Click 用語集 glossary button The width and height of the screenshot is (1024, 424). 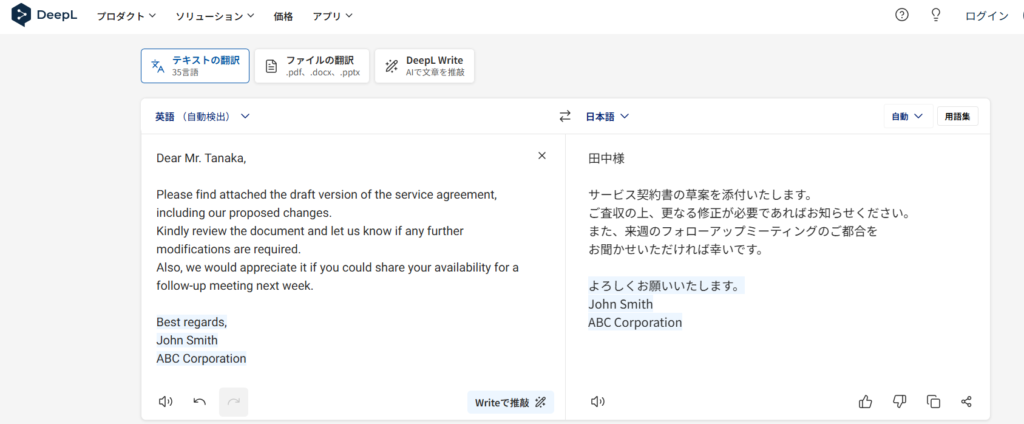pos(957,116)
